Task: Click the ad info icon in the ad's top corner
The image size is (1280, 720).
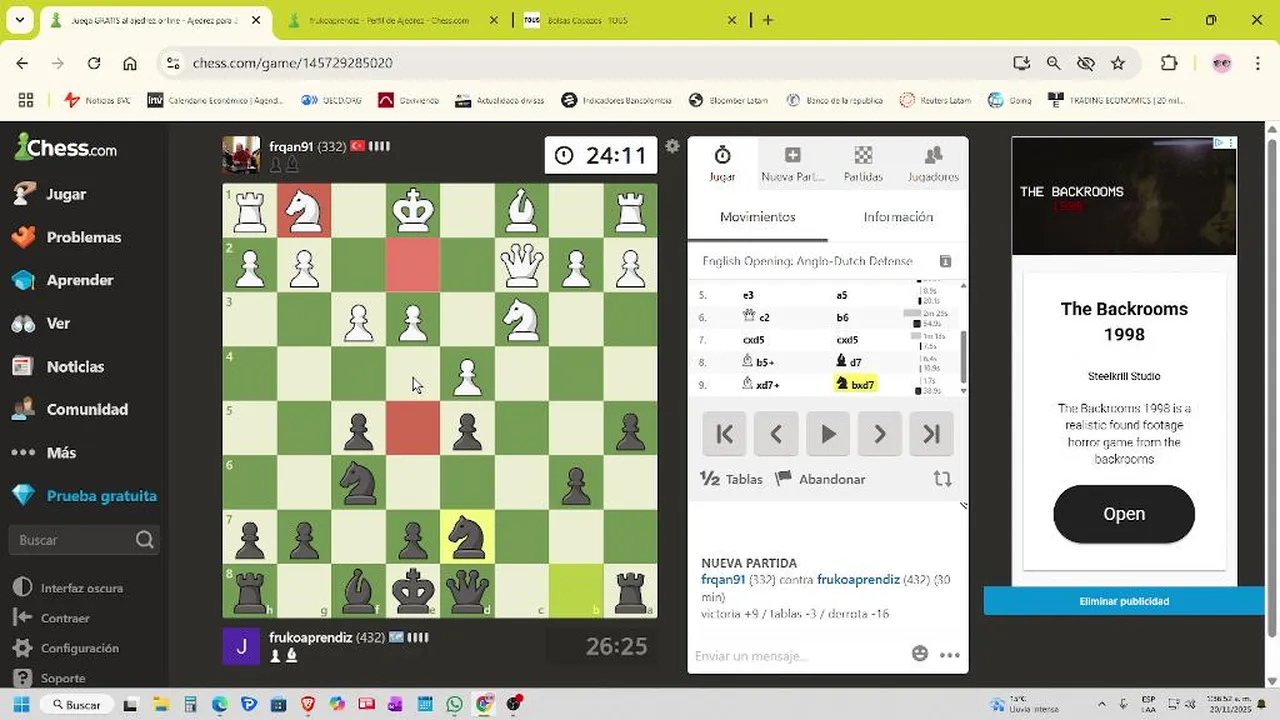Action: pos(1220,143)
